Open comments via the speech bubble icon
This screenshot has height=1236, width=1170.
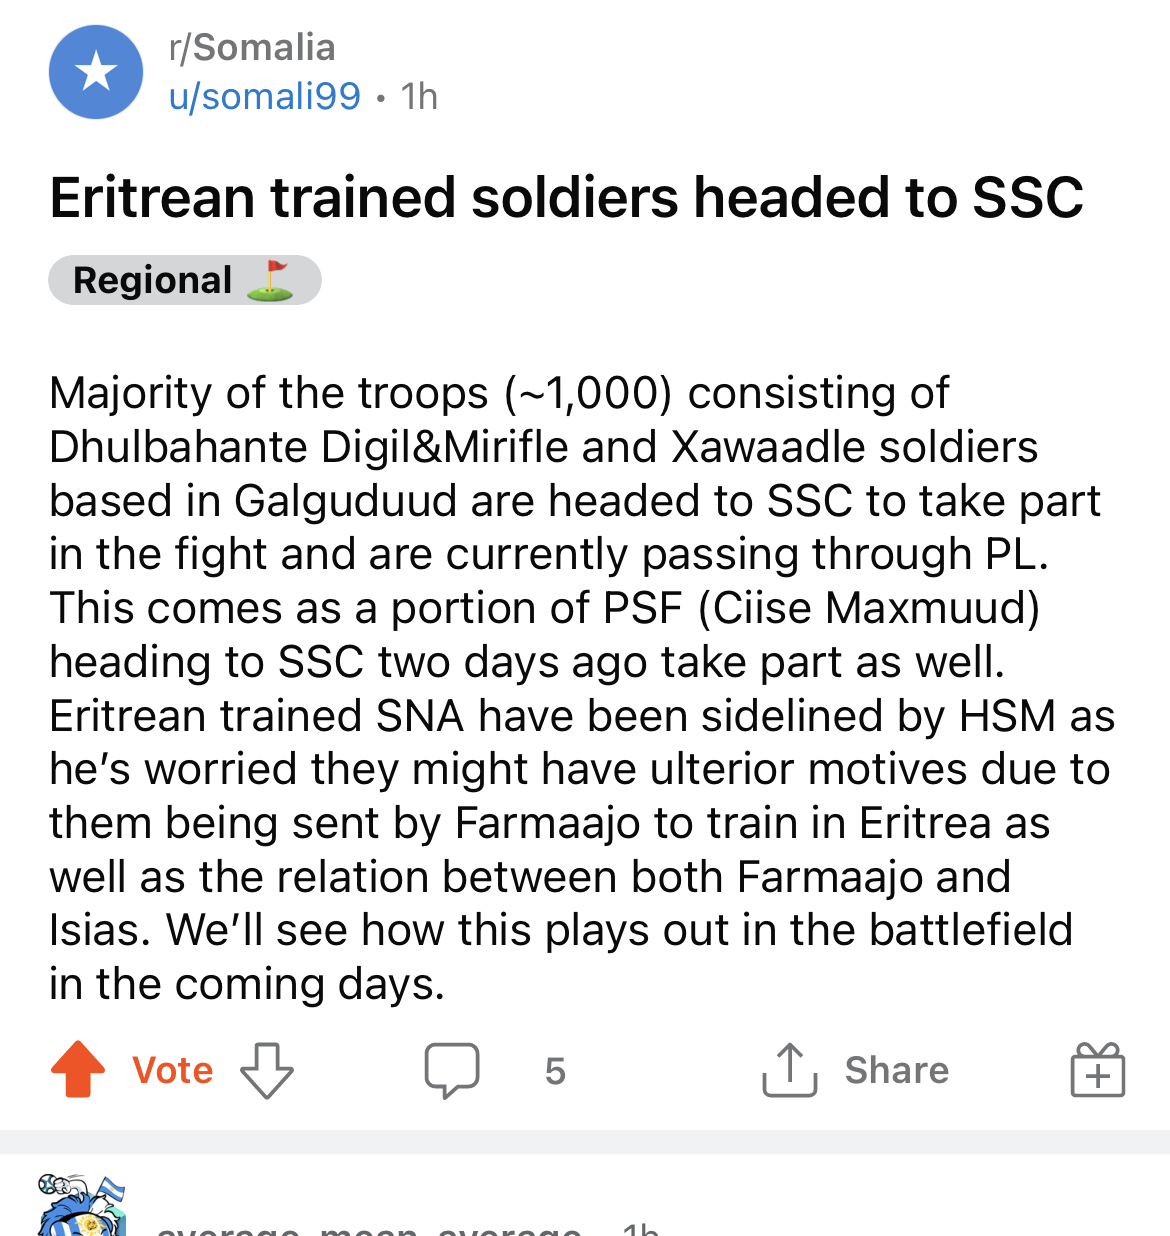pyautogui.click(x=452, y=1070)
